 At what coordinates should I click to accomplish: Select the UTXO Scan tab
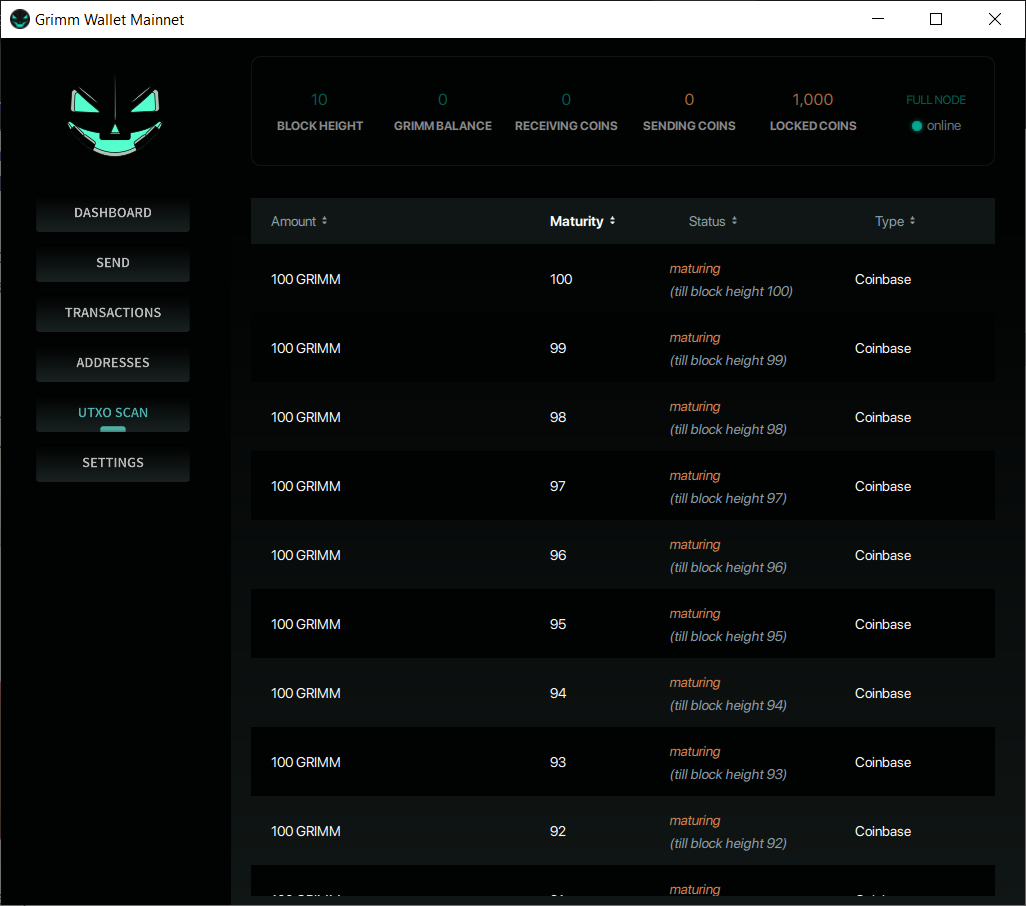point(113,413)
